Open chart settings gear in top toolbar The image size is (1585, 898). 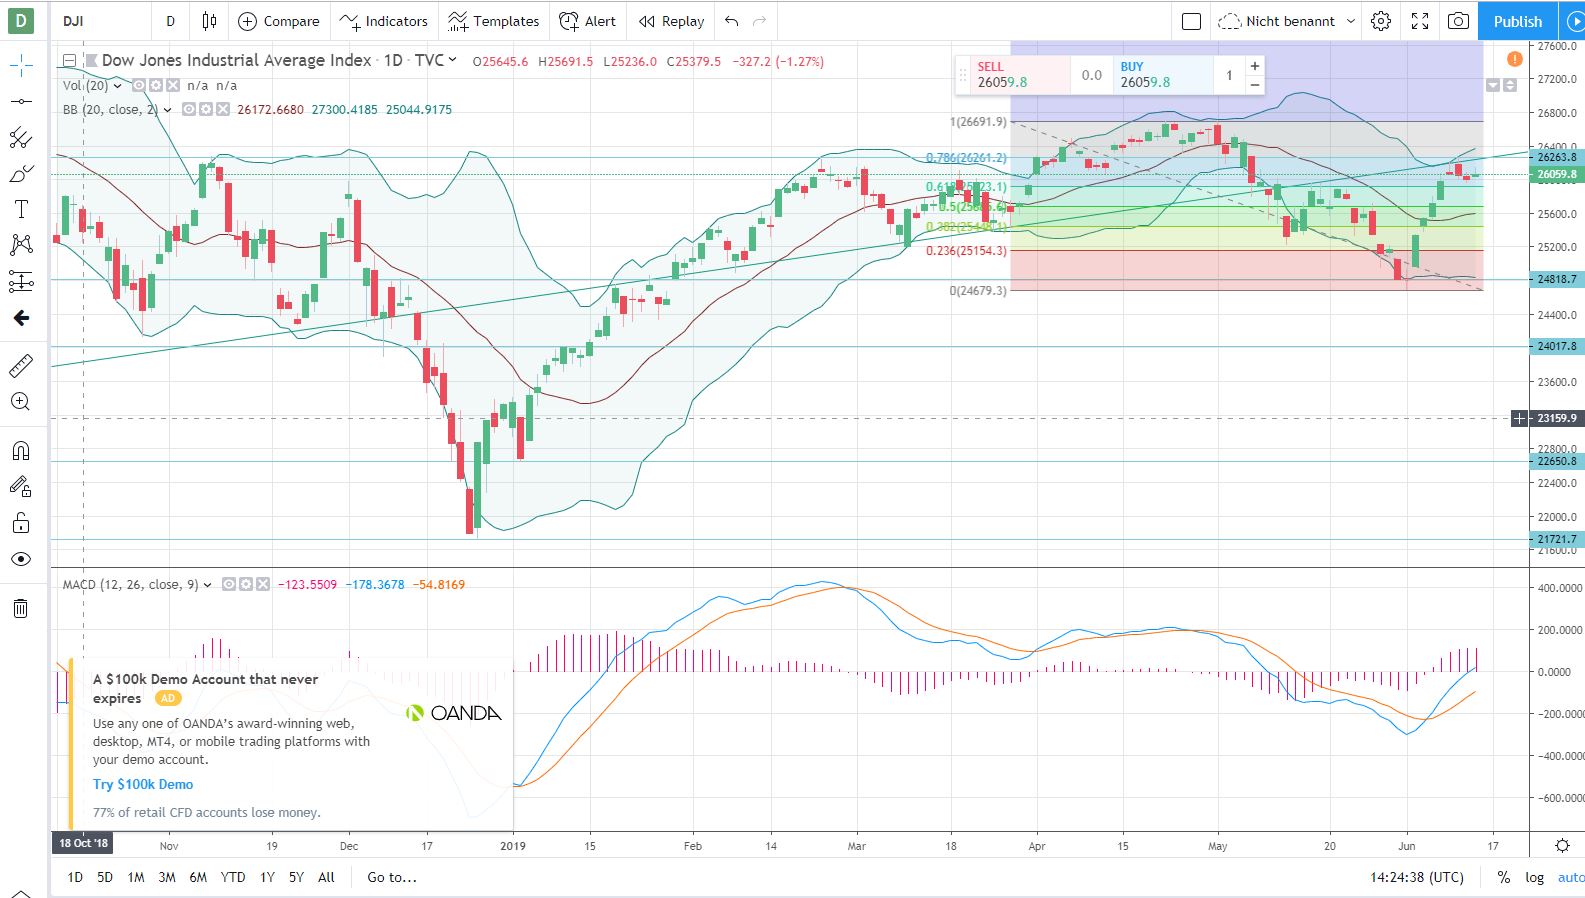coord(1381,21)
